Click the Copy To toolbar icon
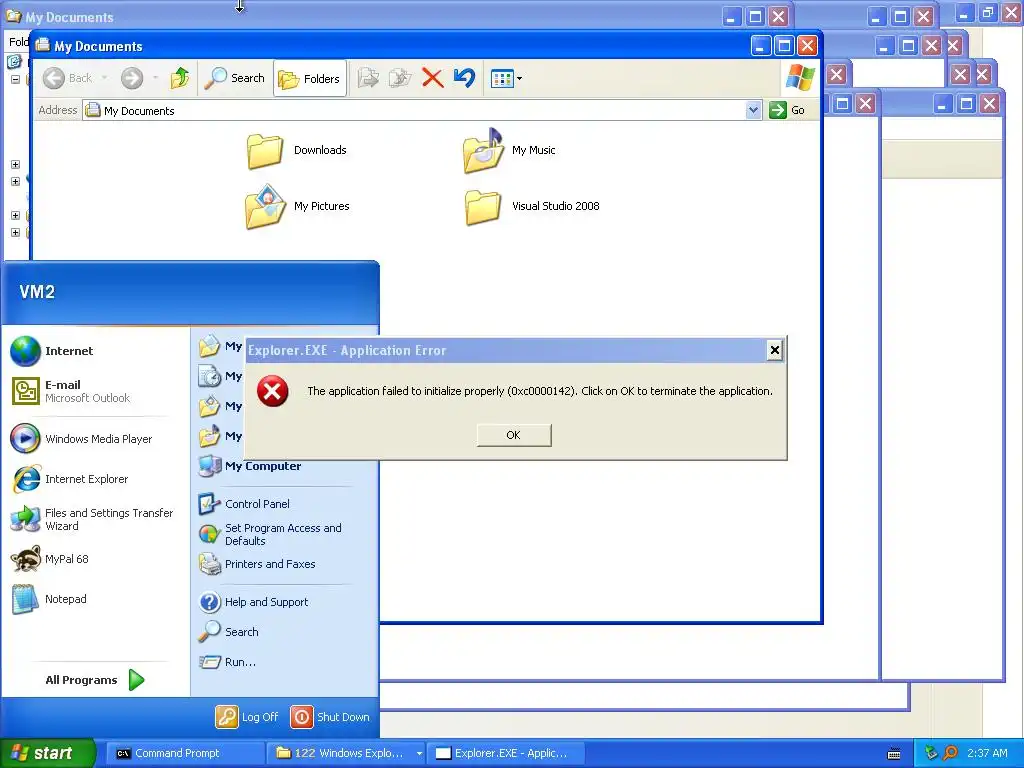This screenshot has height=768, width=1024. point(400,78)
